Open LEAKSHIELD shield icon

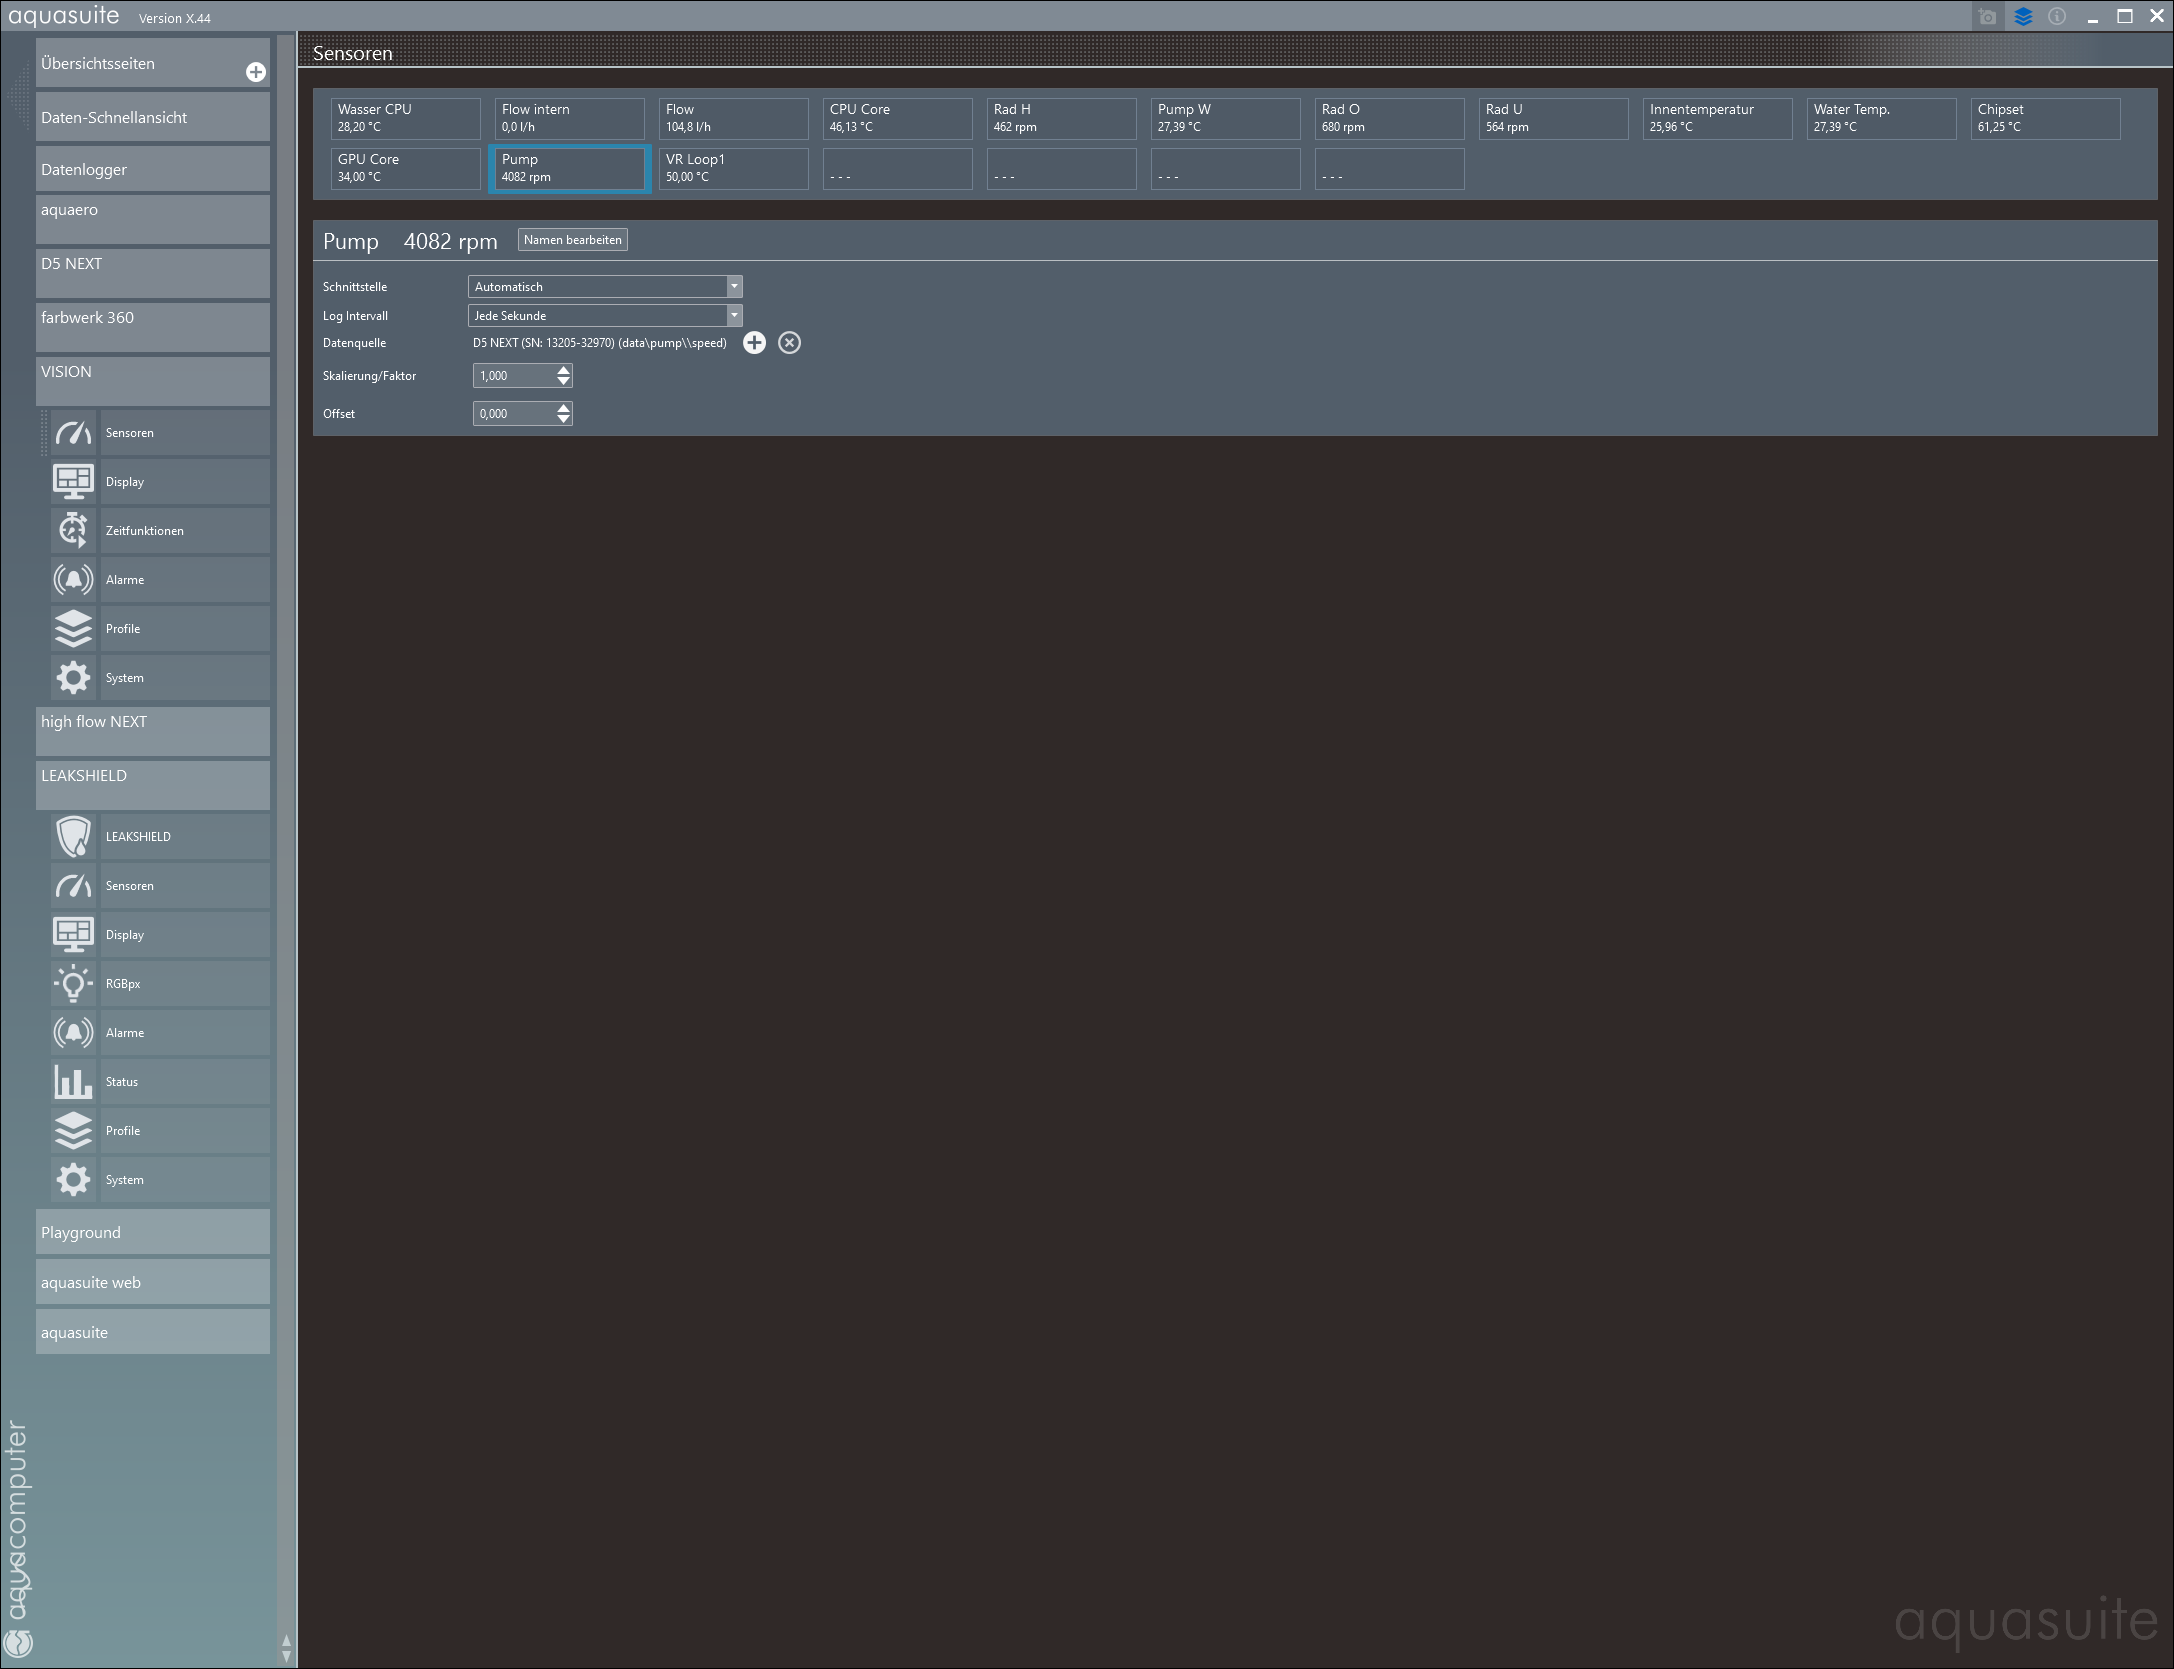[x=73, y=837]
